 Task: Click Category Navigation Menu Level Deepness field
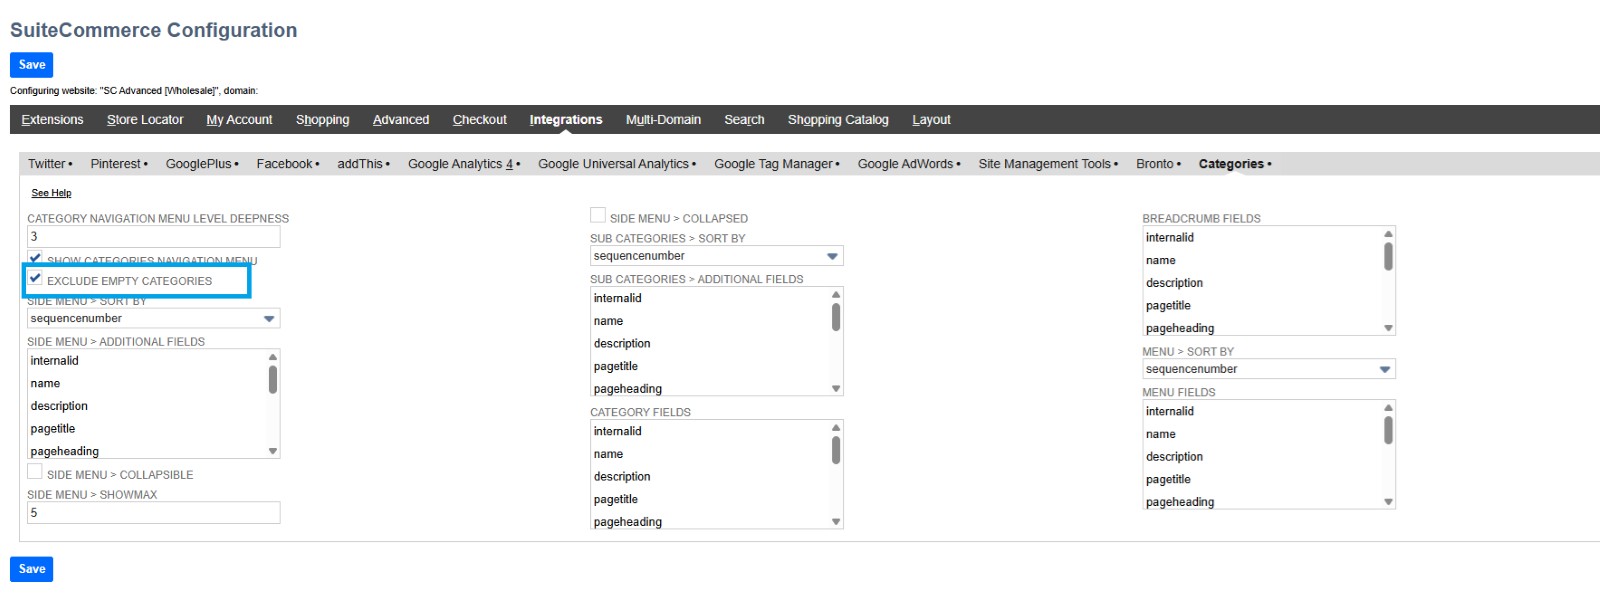coord(153,237)
